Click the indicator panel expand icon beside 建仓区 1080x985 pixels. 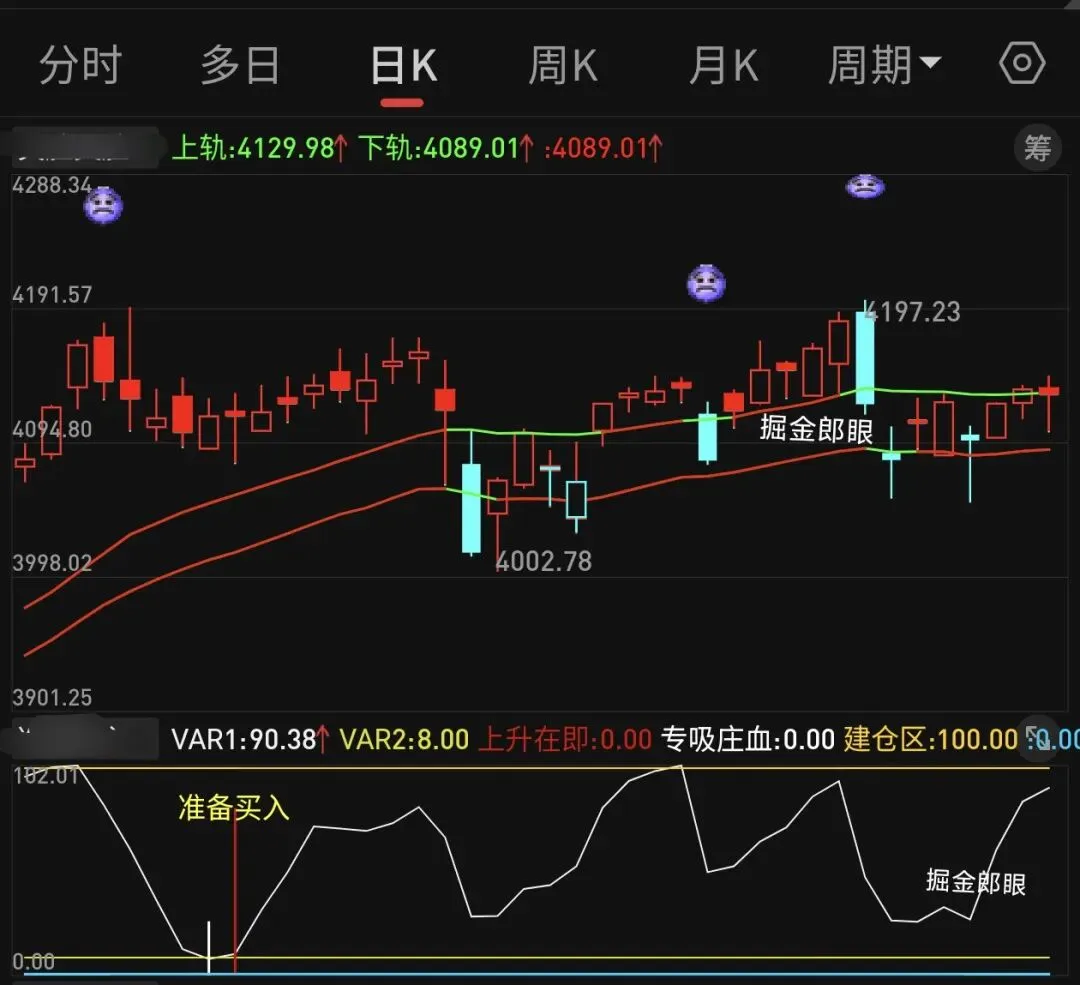pyautogui.click(x=1037, y=739)
